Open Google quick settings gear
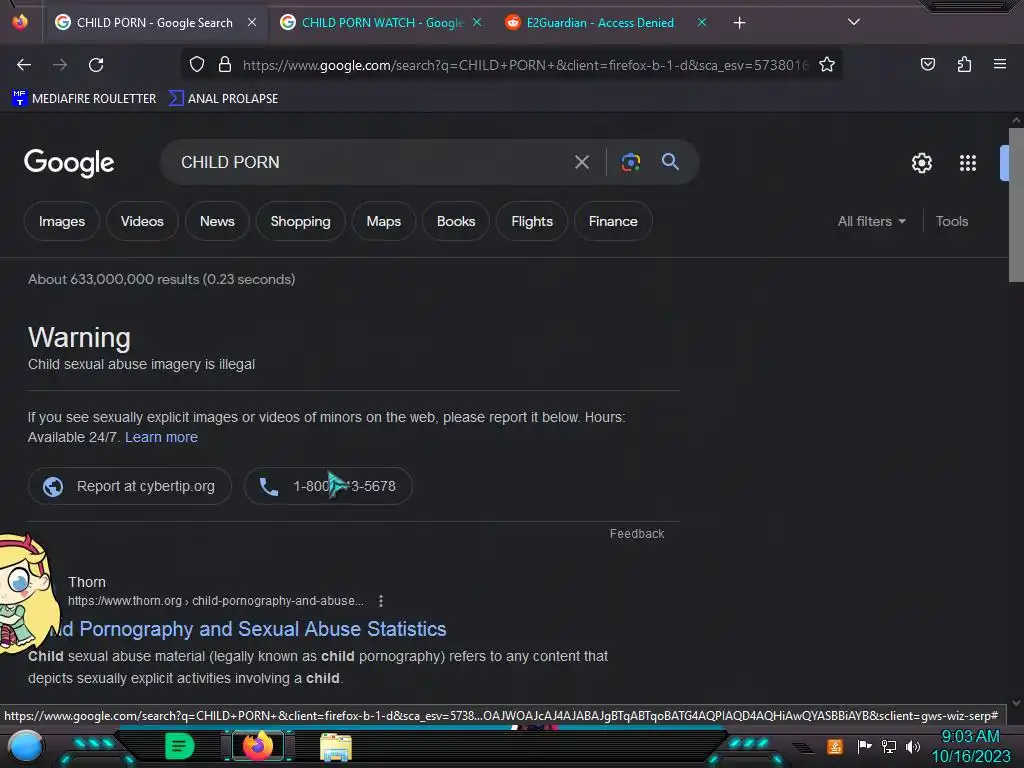 921,163
